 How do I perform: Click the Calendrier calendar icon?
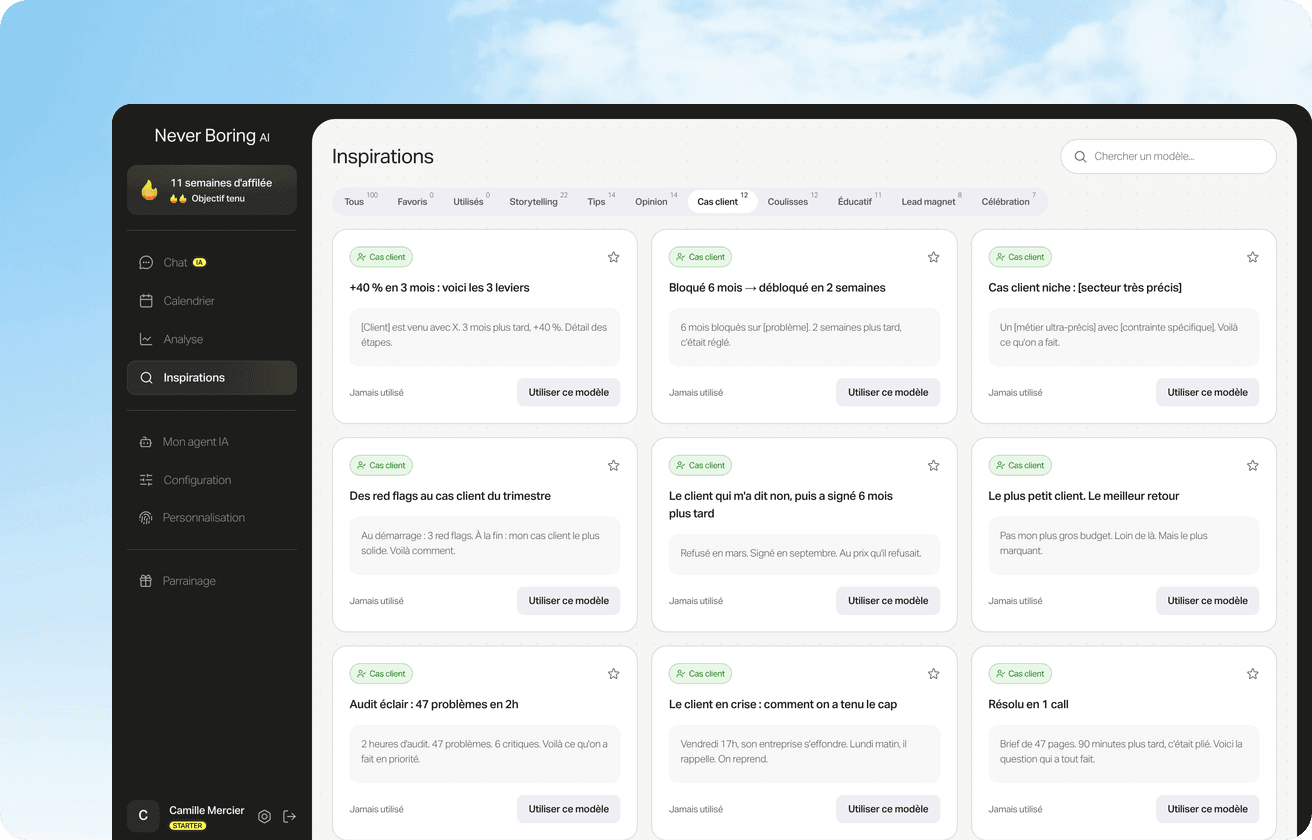[x=146, y=301]
